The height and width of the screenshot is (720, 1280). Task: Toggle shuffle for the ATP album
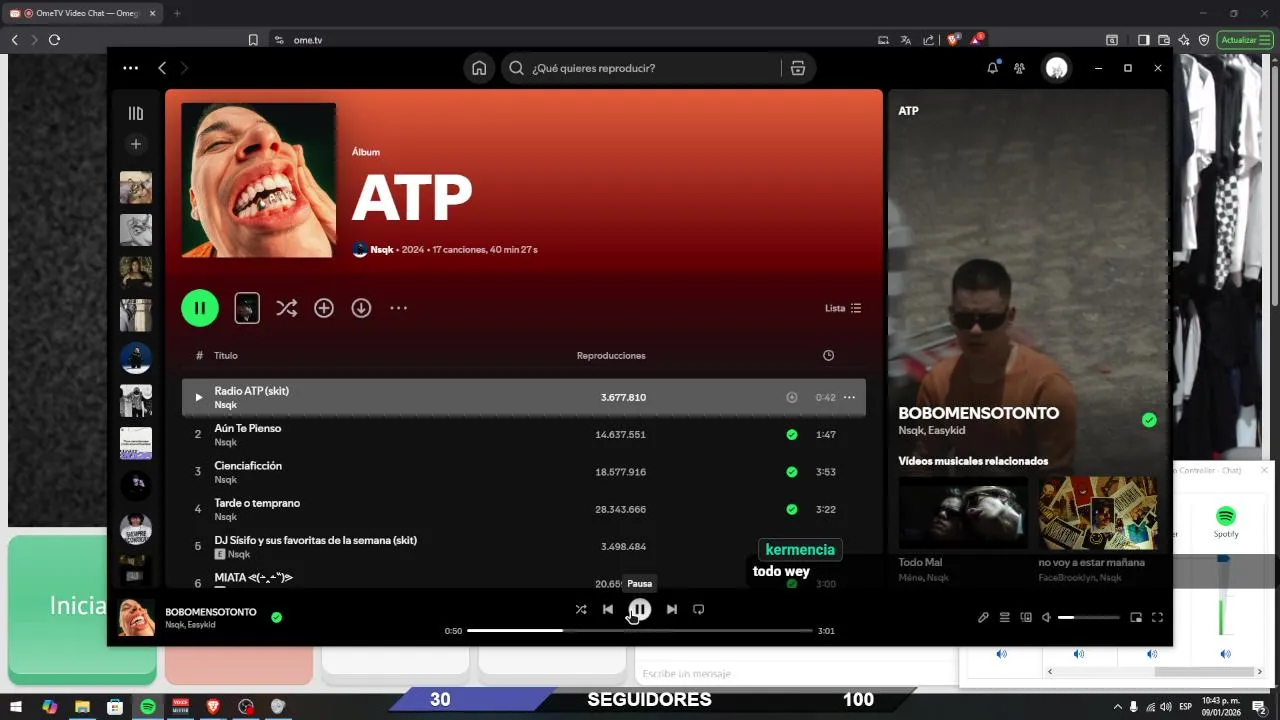pyautogui.click(x=286, y=308)
